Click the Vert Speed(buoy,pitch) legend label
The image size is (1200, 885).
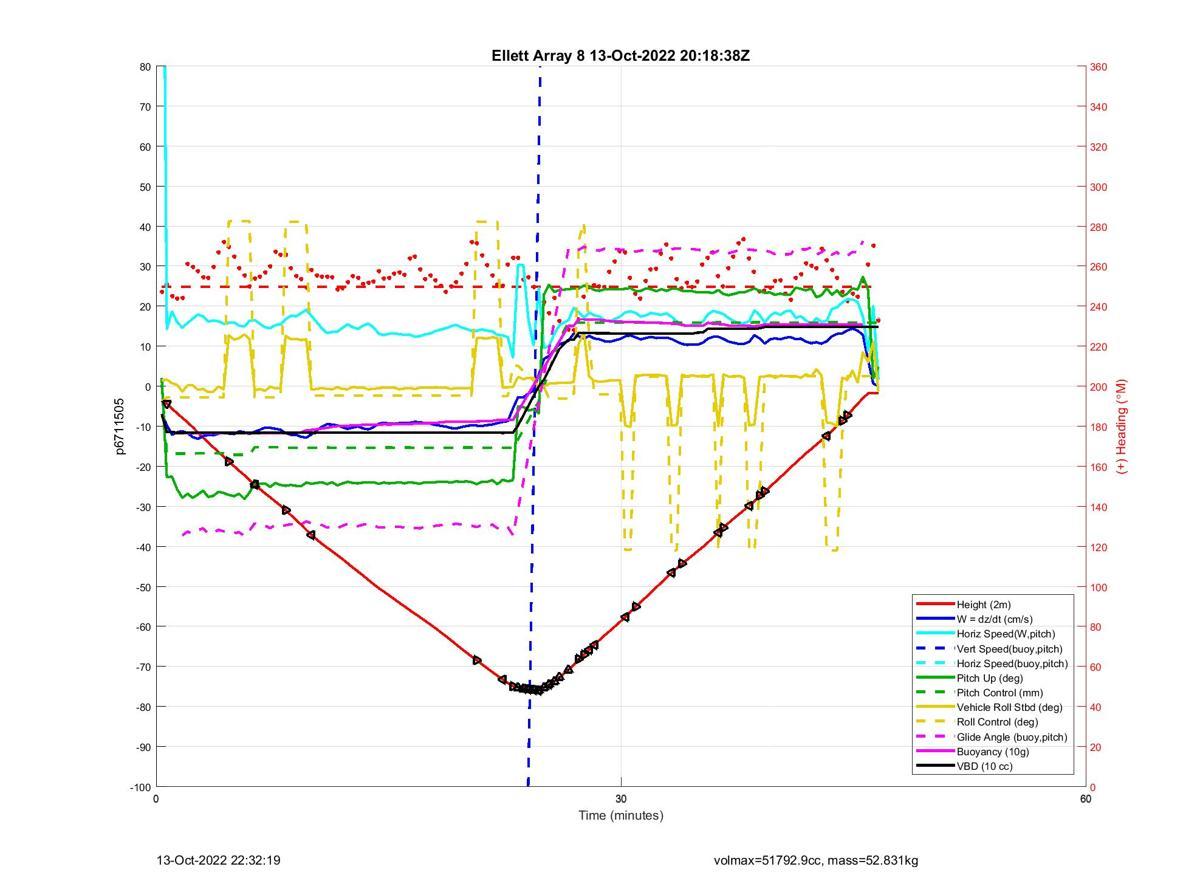[1011, 648]
